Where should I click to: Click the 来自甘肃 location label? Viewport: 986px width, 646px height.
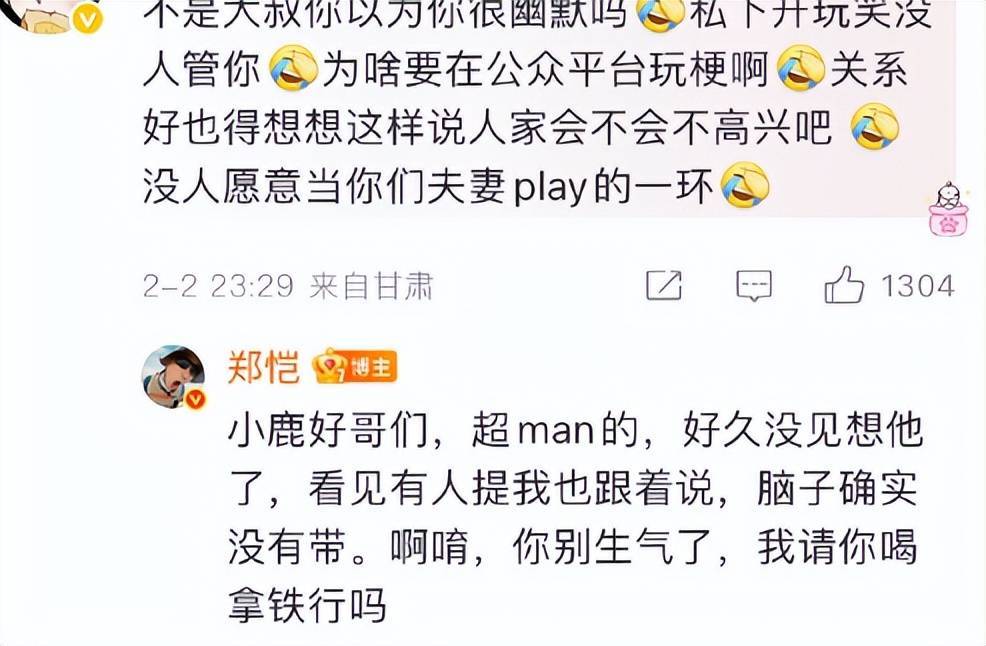pyautogui.click(x=371, y=286)
